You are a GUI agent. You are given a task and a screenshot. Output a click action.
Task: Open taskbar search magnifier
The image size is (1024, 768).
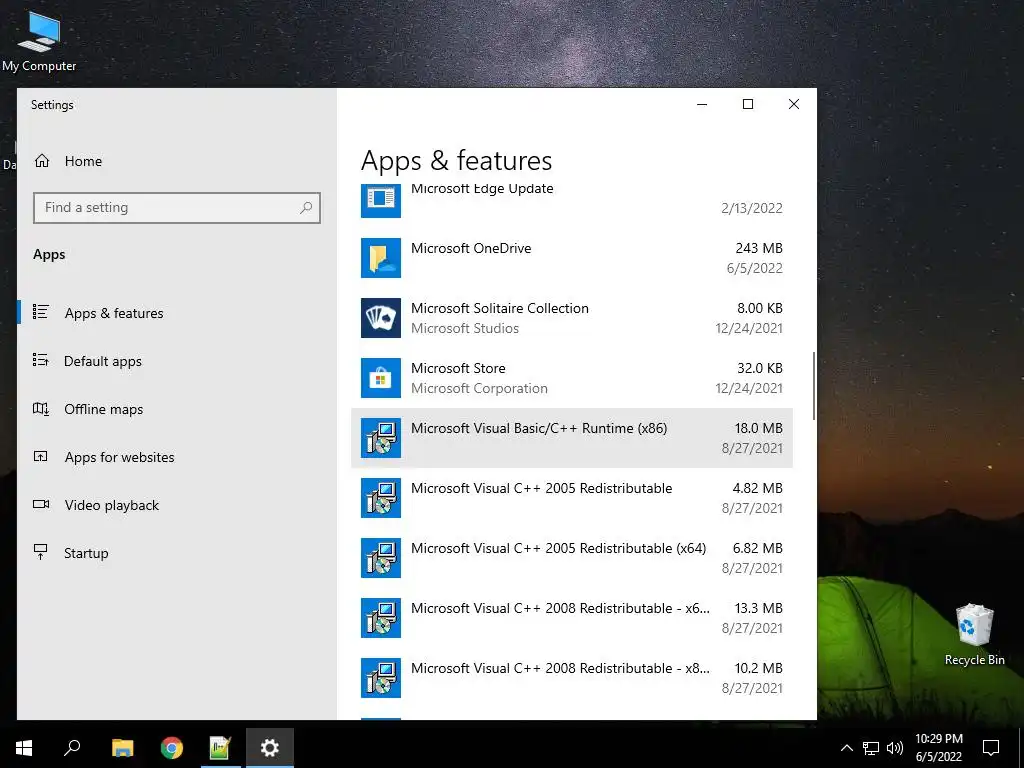[72, 748]
